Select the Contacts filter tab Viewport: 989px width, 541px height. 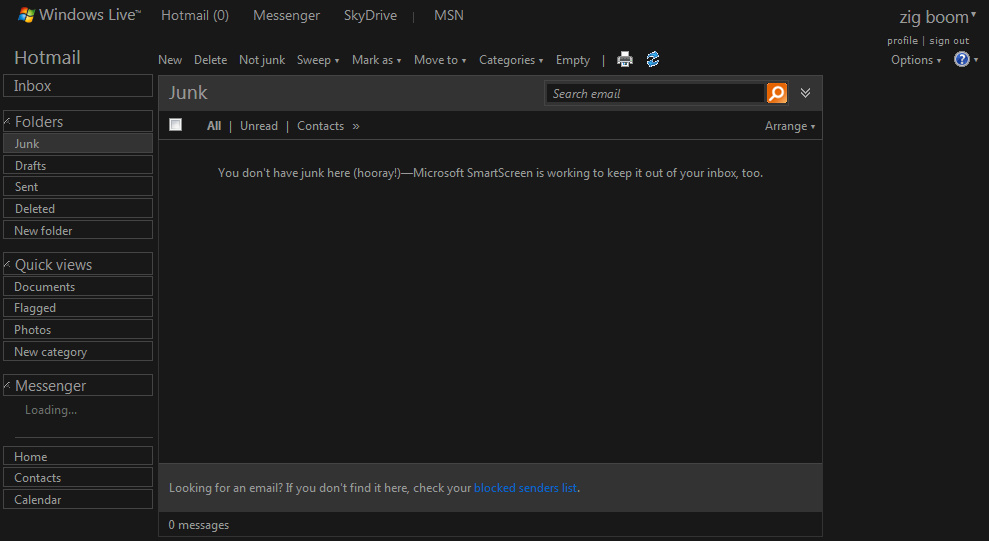[x=320, y=126]
